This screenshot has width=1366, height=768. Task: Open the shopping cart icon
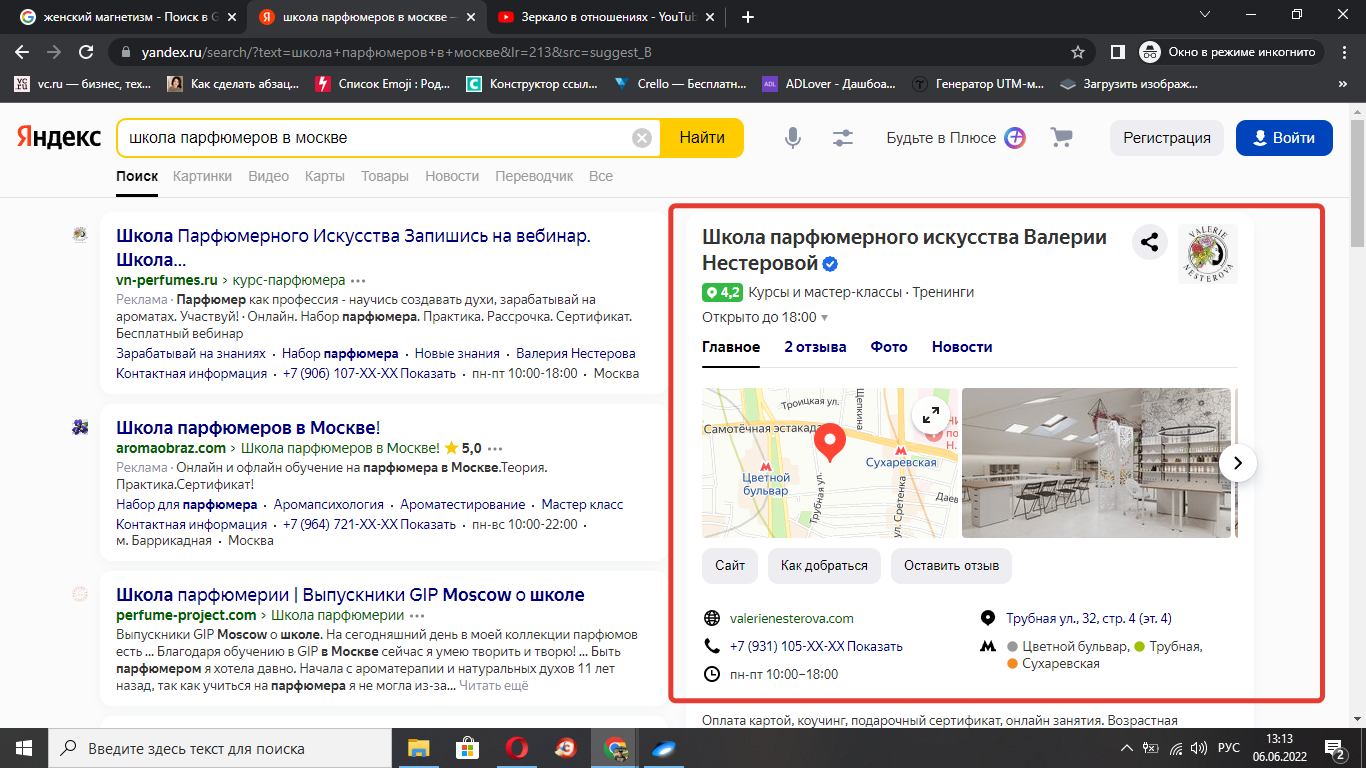1061,138
